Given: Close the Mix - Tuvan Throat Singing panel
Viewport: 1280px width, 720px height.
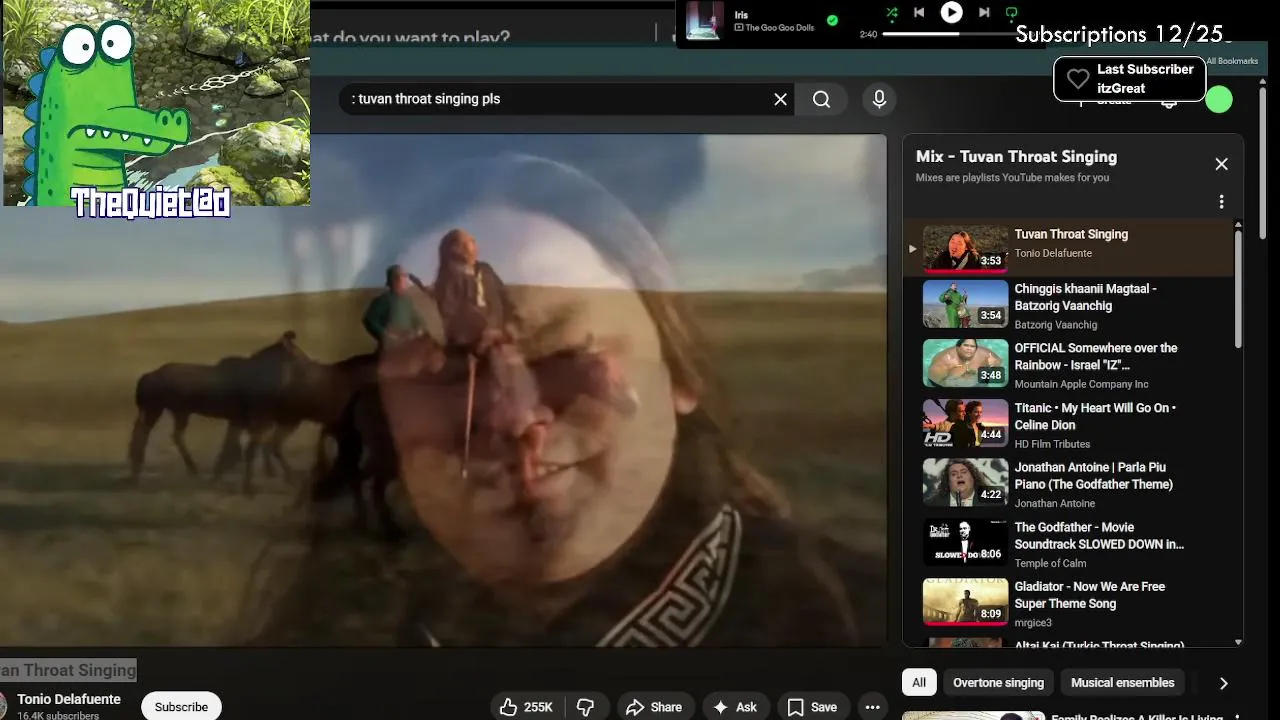Looking at the screenshot, I should 1221,164.
